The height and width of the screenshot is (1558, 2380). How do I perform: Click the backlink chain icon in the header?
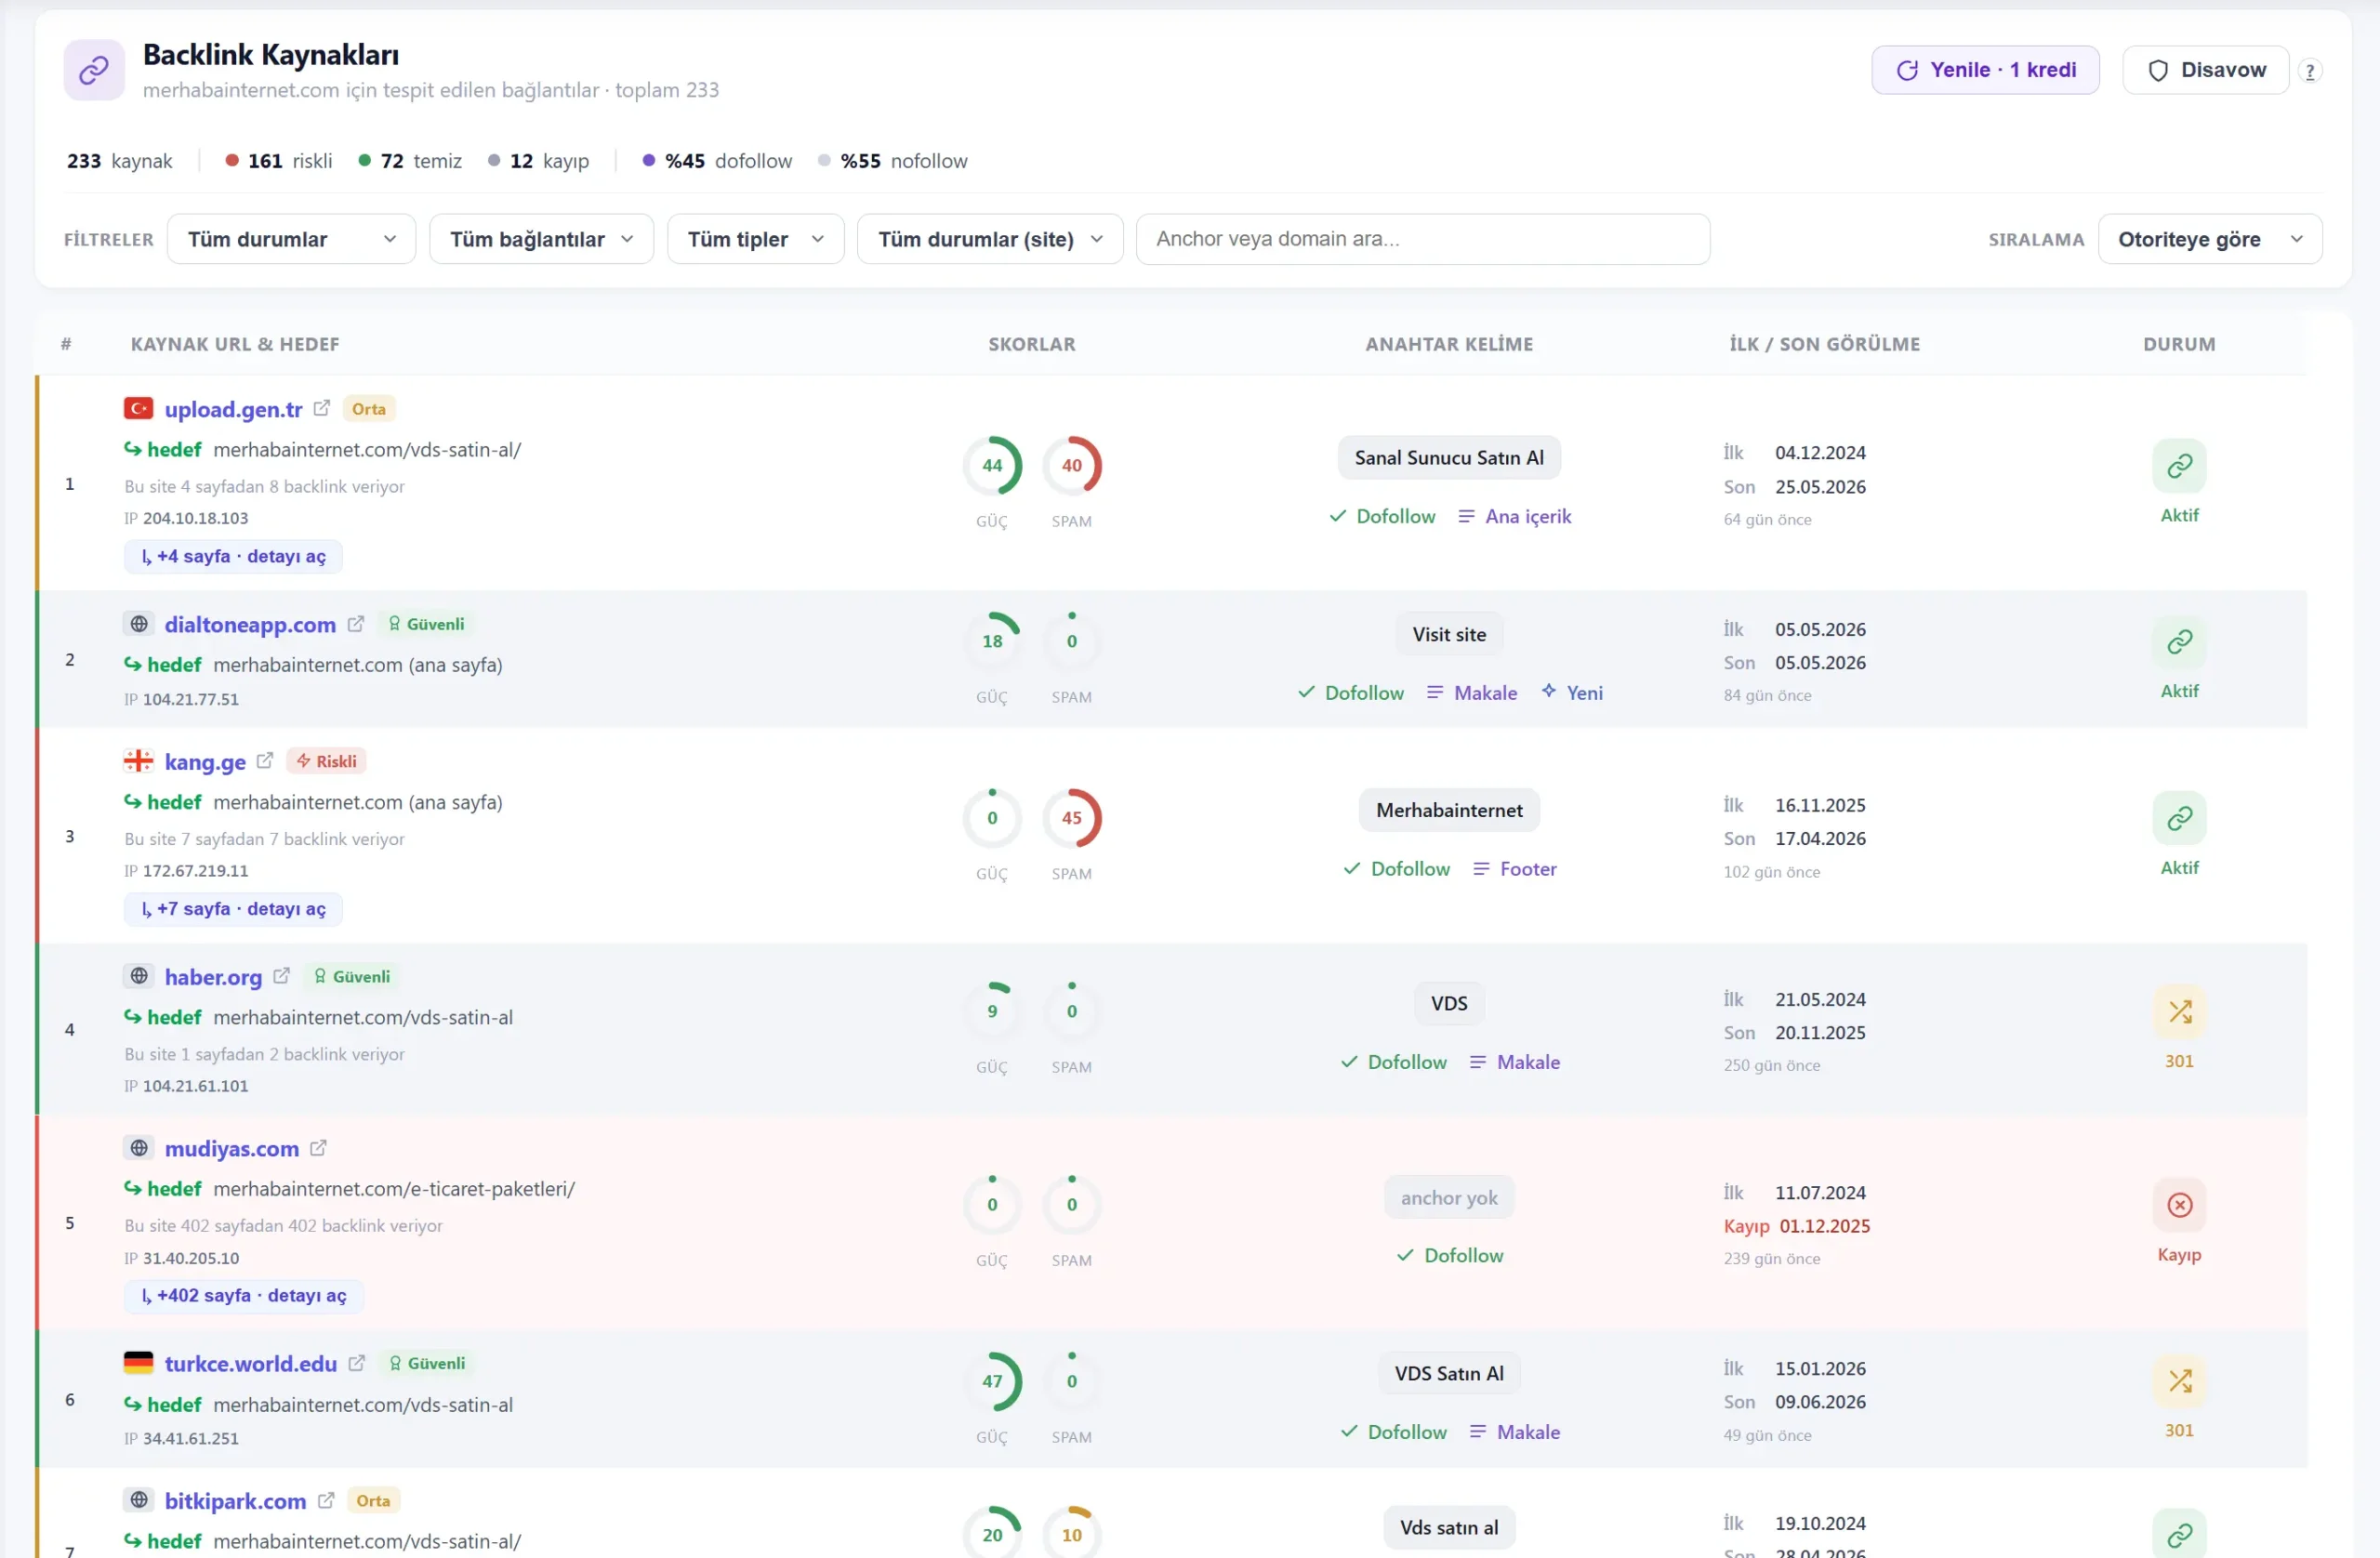[x=94, y=70]
